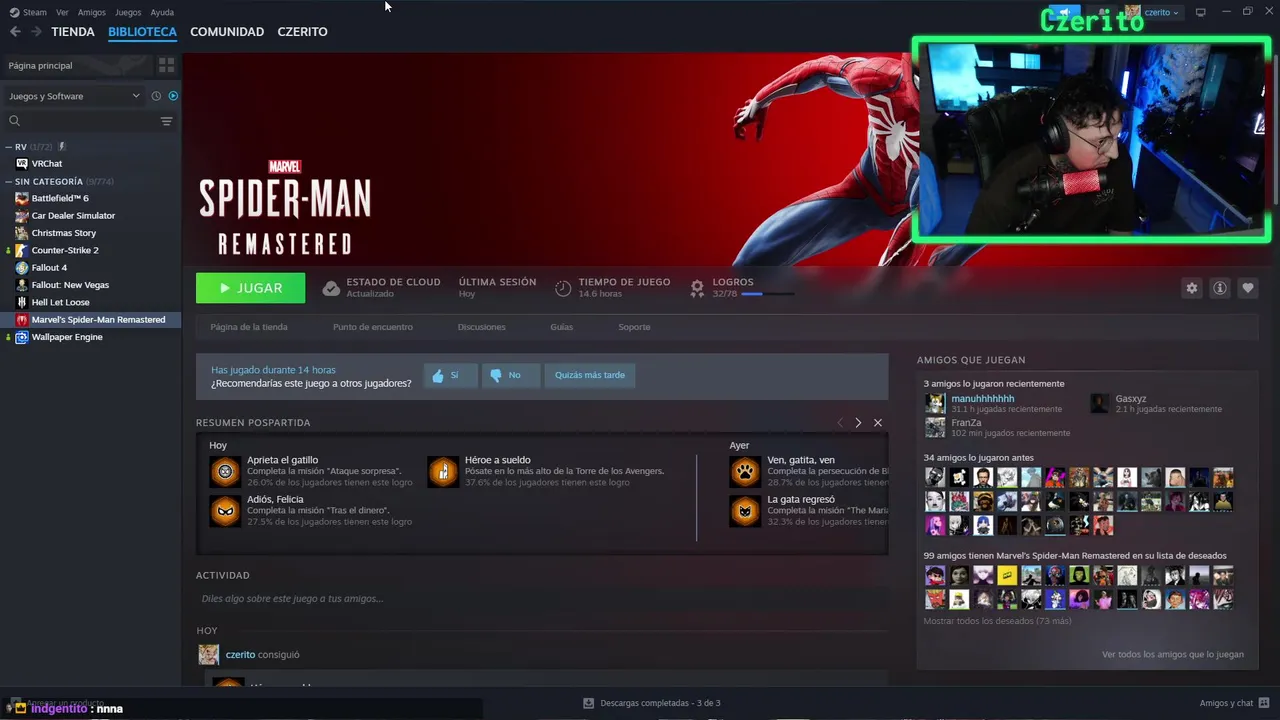Open Soporte link
Viewport: 1280px width, 720px height.
tap(634, 327)
